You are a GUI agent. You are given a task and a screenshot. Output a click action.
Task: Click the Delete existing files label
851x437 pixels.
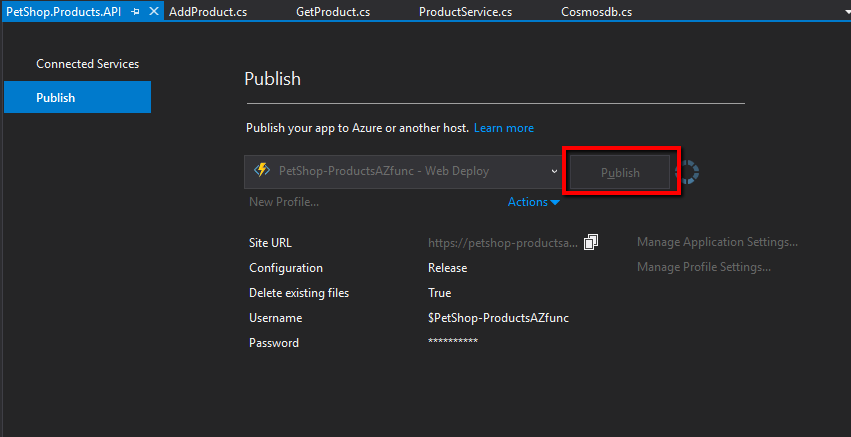pyautogui.click(x=299, y=293)
